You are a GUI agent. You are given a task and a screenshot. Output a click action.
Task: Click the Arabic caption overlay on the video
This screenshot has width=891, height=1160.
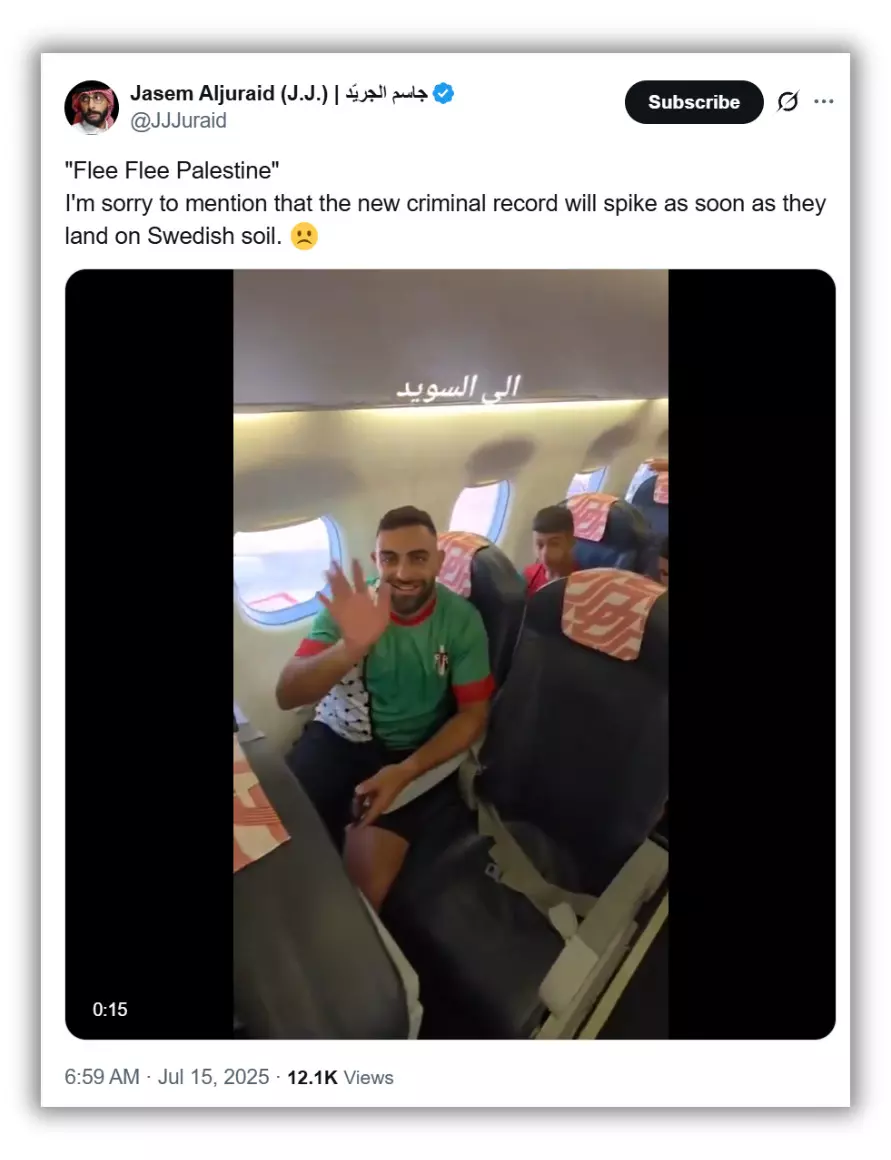click(x=459, y=388)
